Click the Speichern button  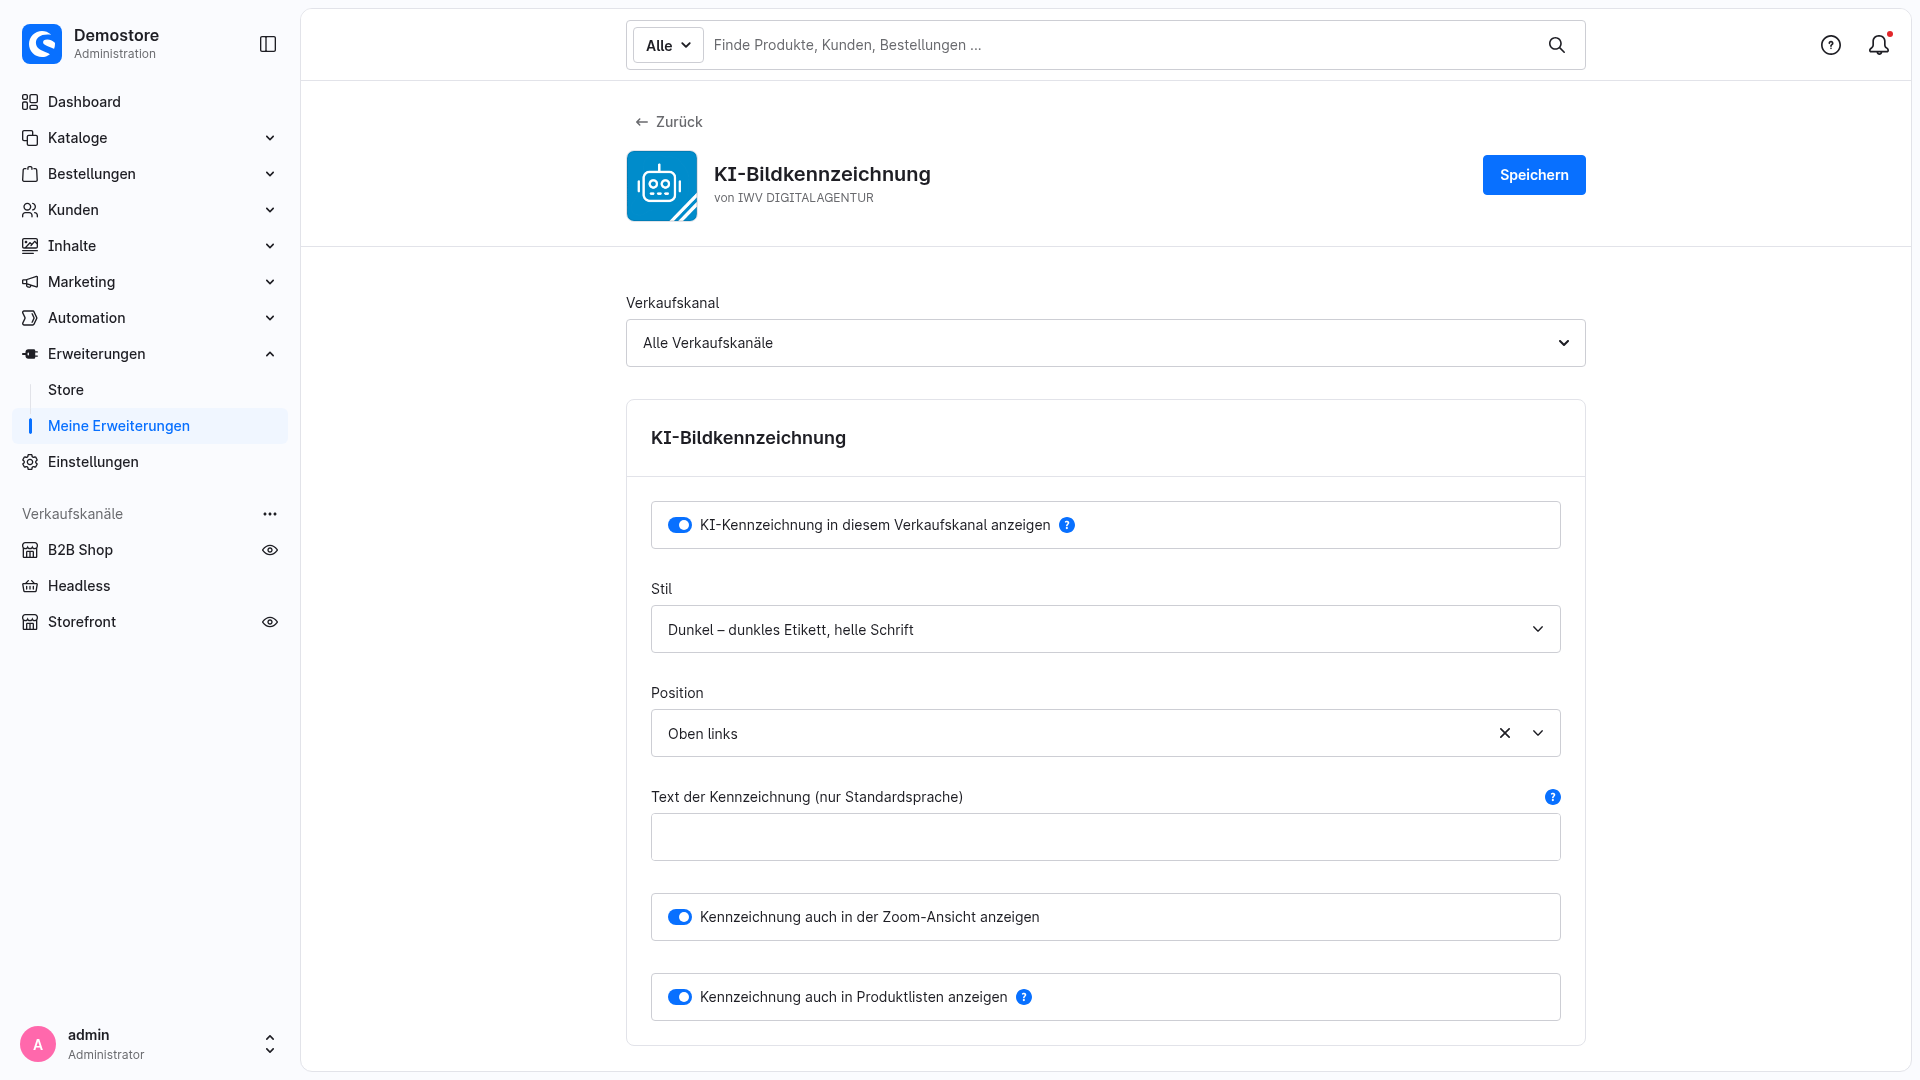tap(1534, 175)
